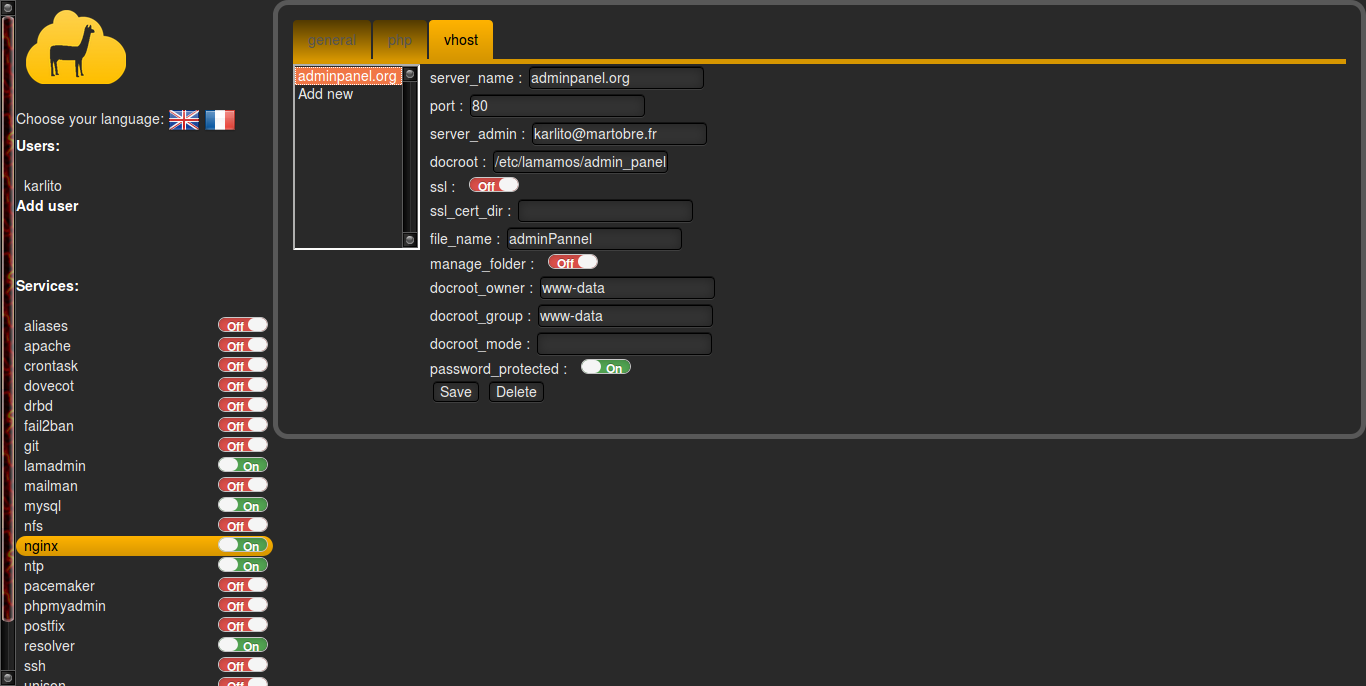Enable the apache service toggle
The height and width of the screenshot is (686, 1366).
(x=243, y=346)
